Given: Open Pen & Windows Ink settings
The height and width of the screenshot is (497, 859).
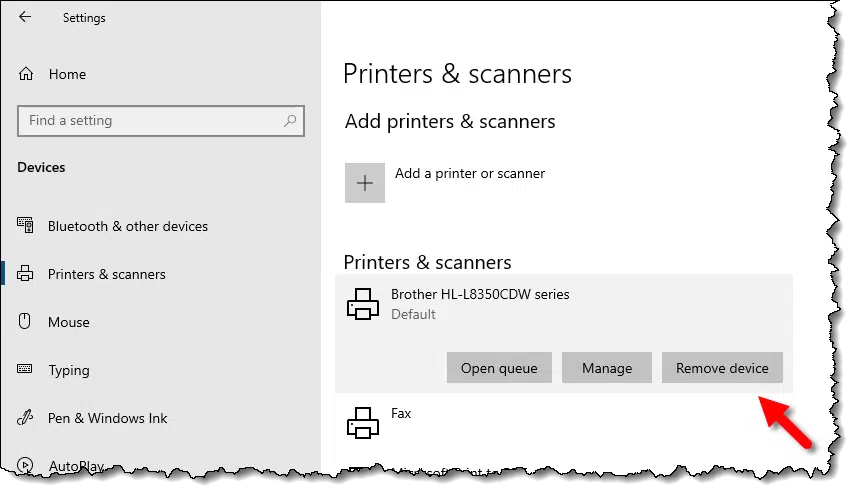Looking at the screenshot, I should click(x=107, y=418).
